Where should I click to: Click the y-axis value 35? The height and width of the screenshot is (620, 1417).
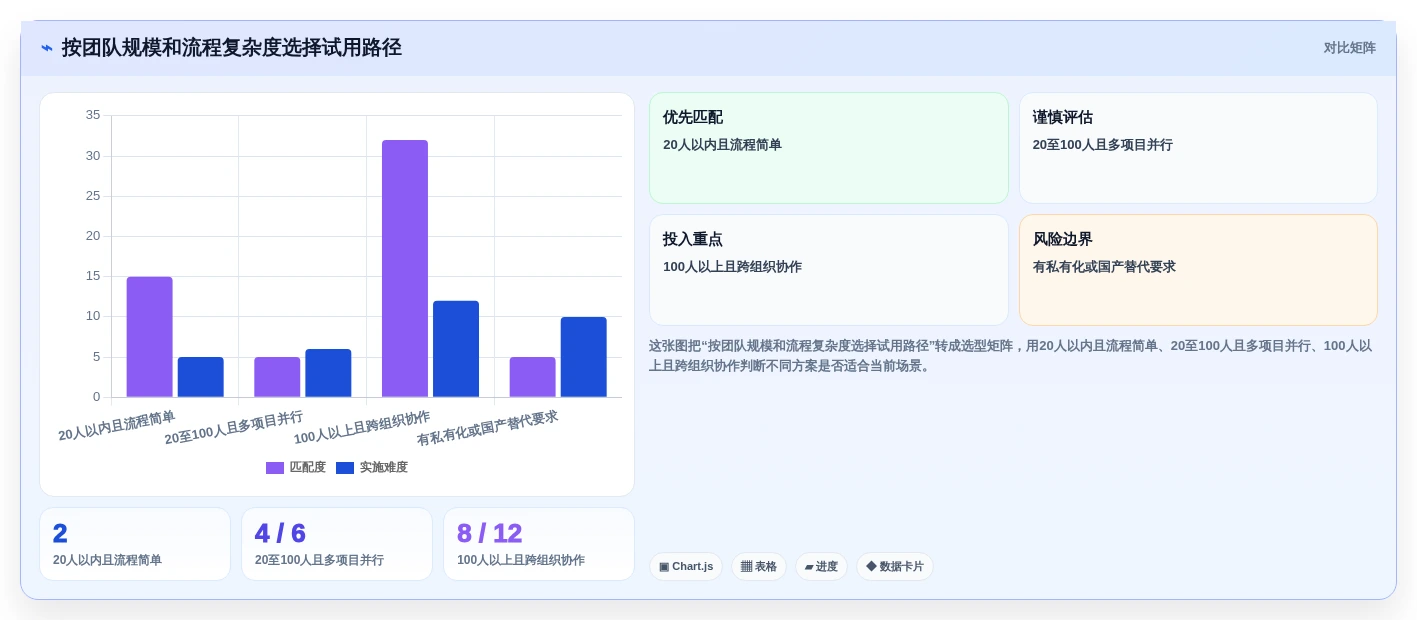click(93, 115)
